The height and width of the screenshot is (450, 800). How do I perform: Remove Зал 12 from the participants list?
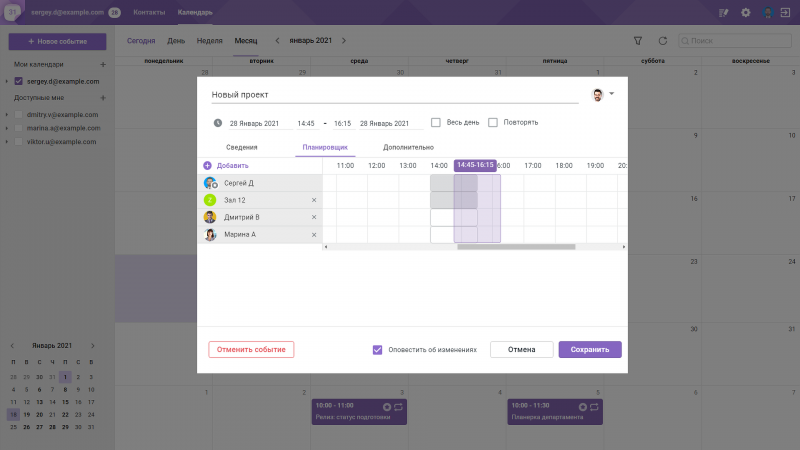coord(313,200)
